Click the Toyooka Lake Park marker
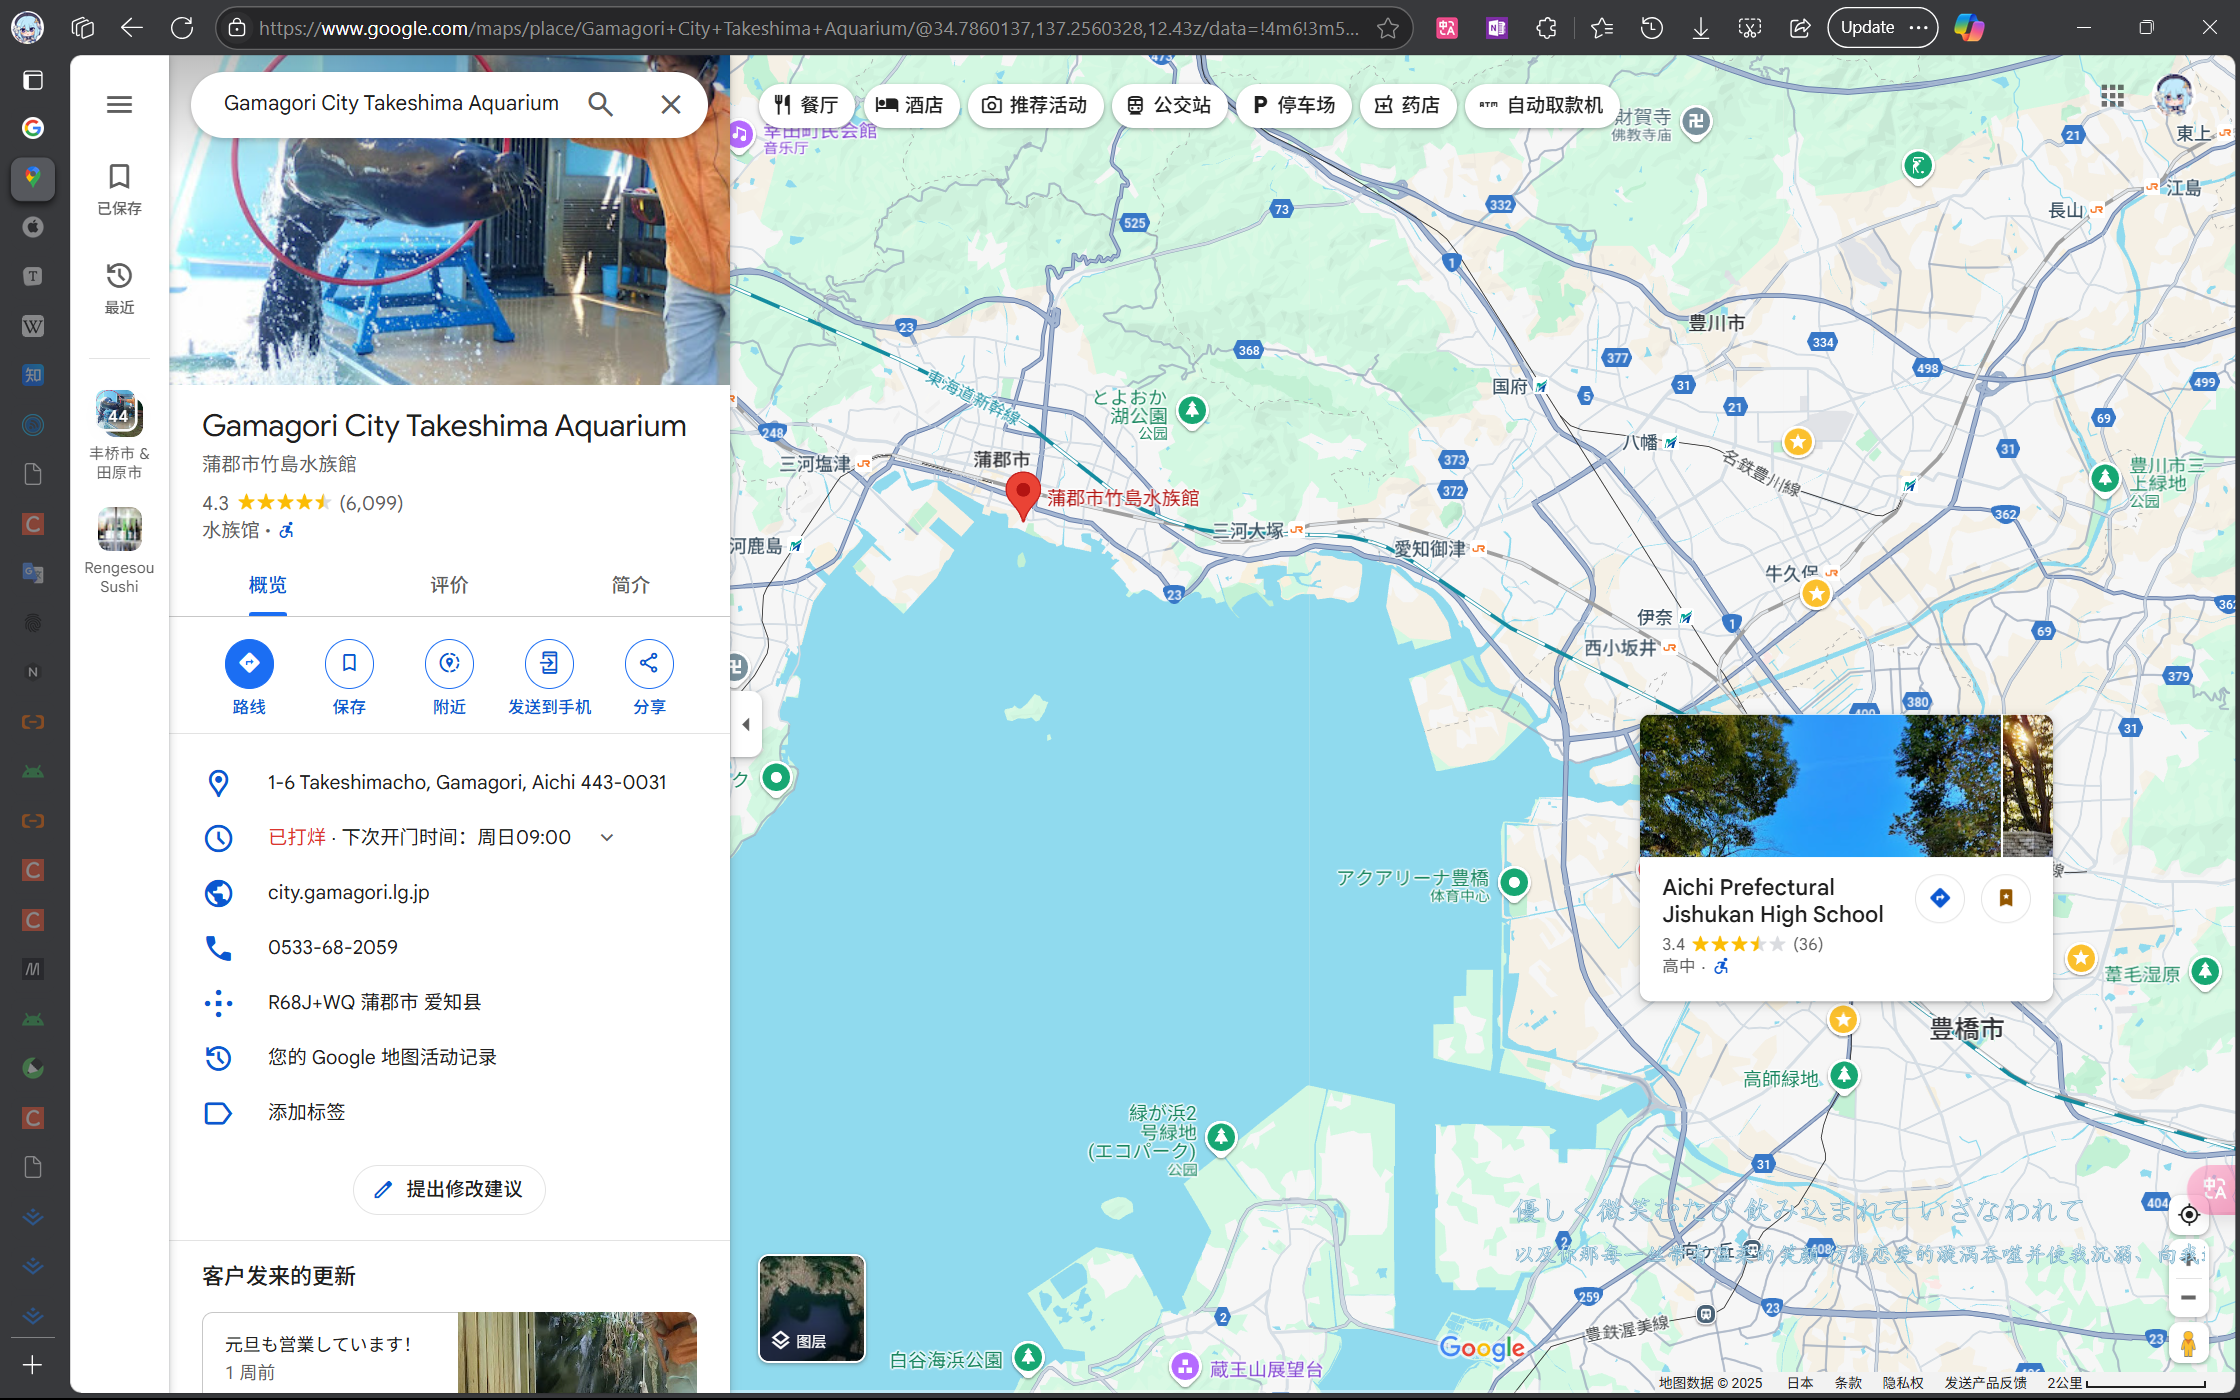2240x1400 pixels. 1192,410
